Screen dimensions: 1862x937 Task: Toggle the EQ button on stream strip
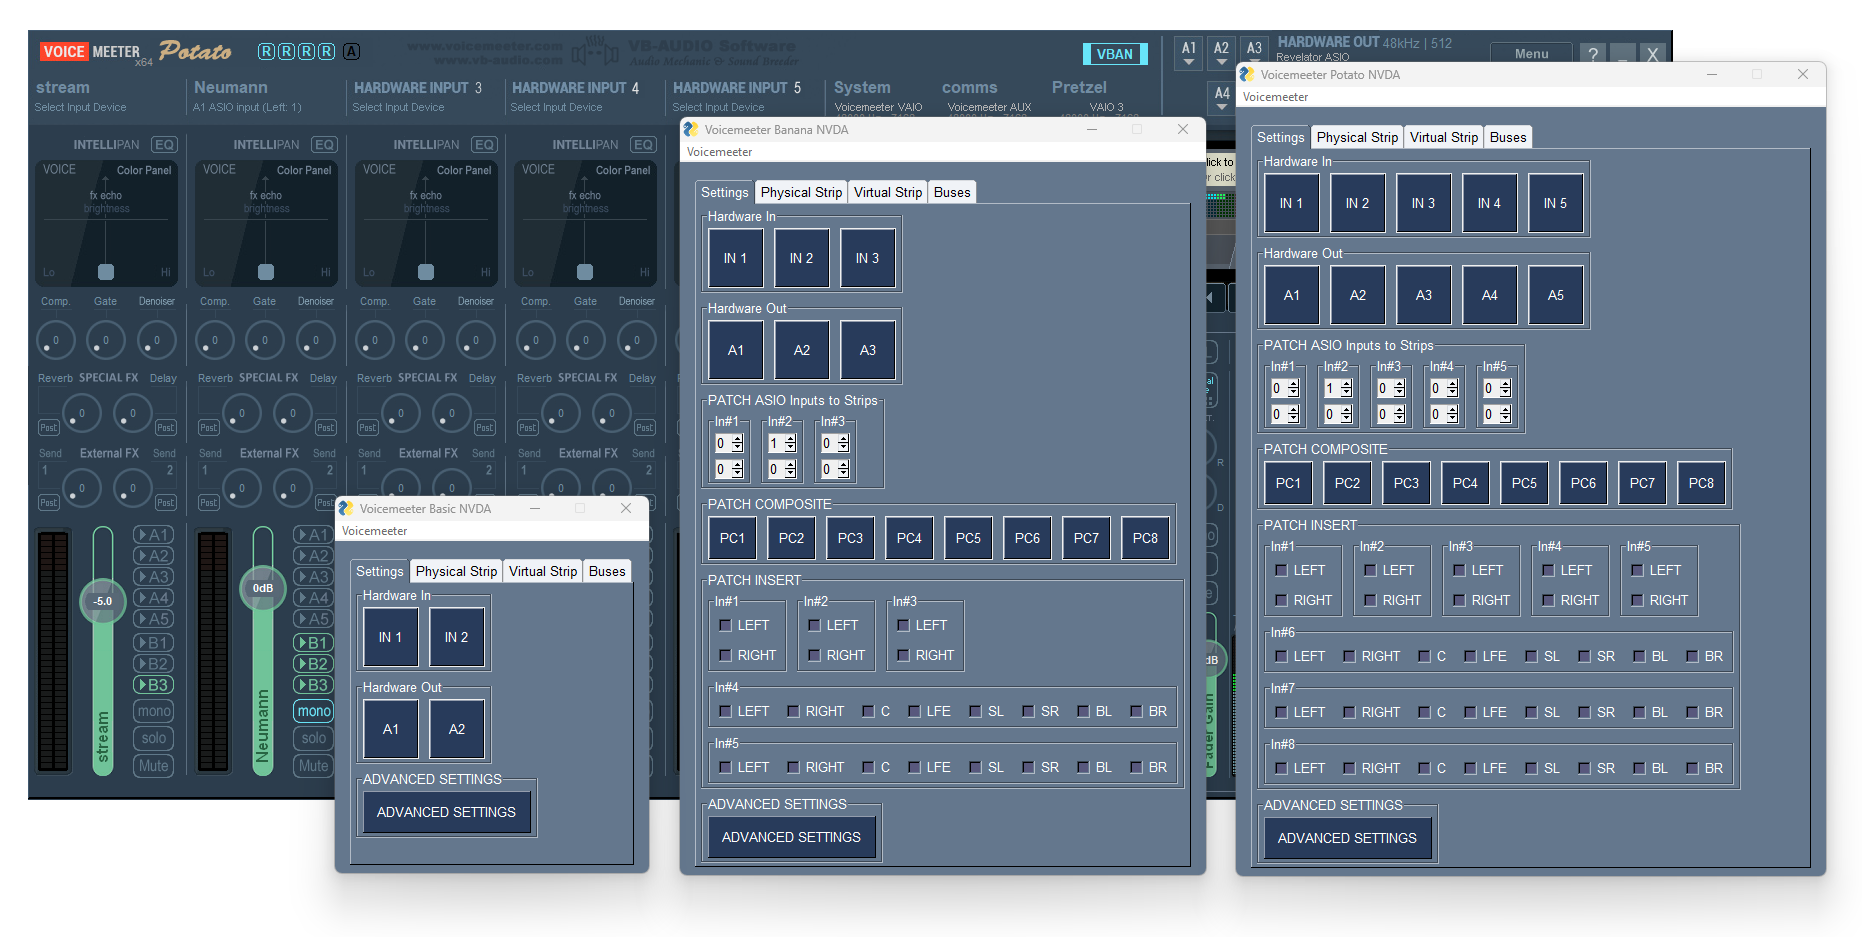point(164,145)
